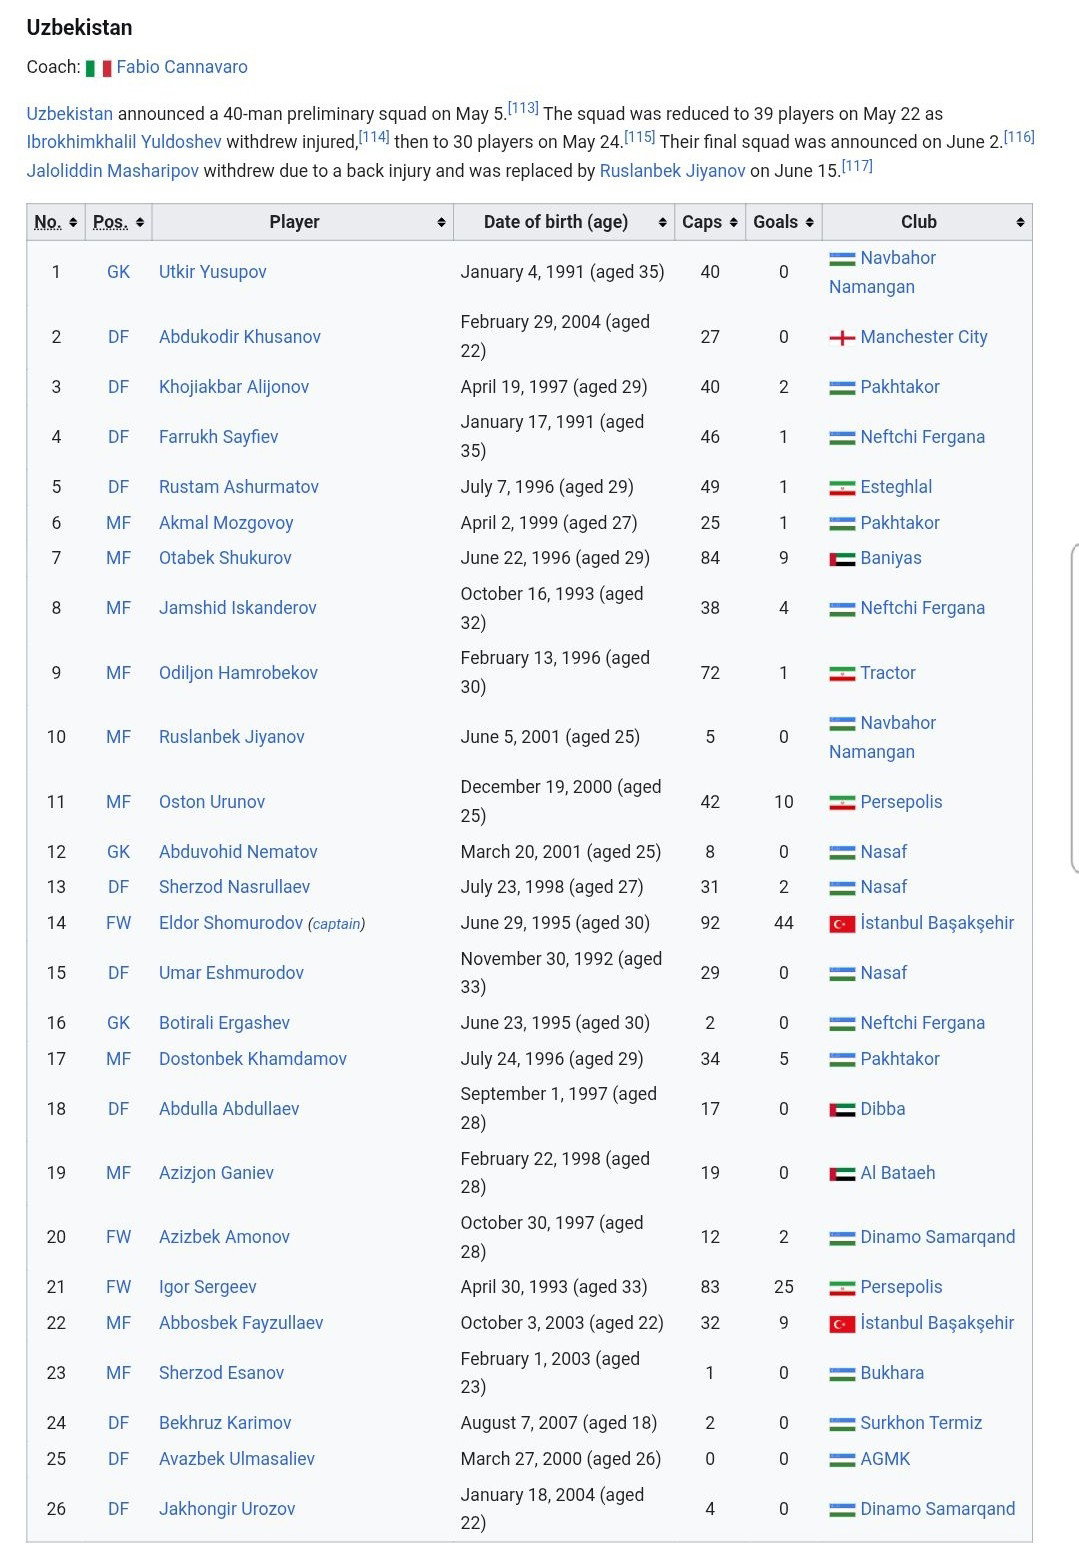Sort table by Player column sort arrows
This screenshot has height=1561, width=1079.
441,222
